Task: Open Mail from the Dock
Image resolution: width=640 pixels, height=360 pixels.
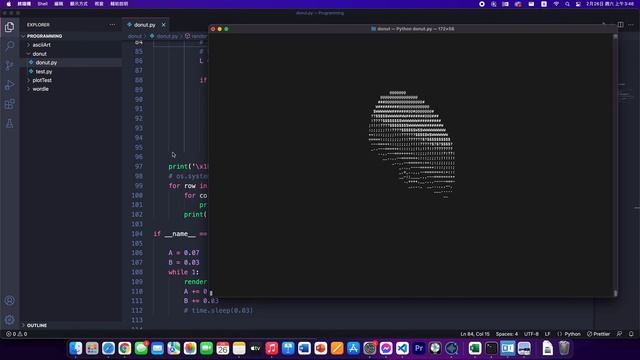Action: pyautogui.click(x=157, y=348)
